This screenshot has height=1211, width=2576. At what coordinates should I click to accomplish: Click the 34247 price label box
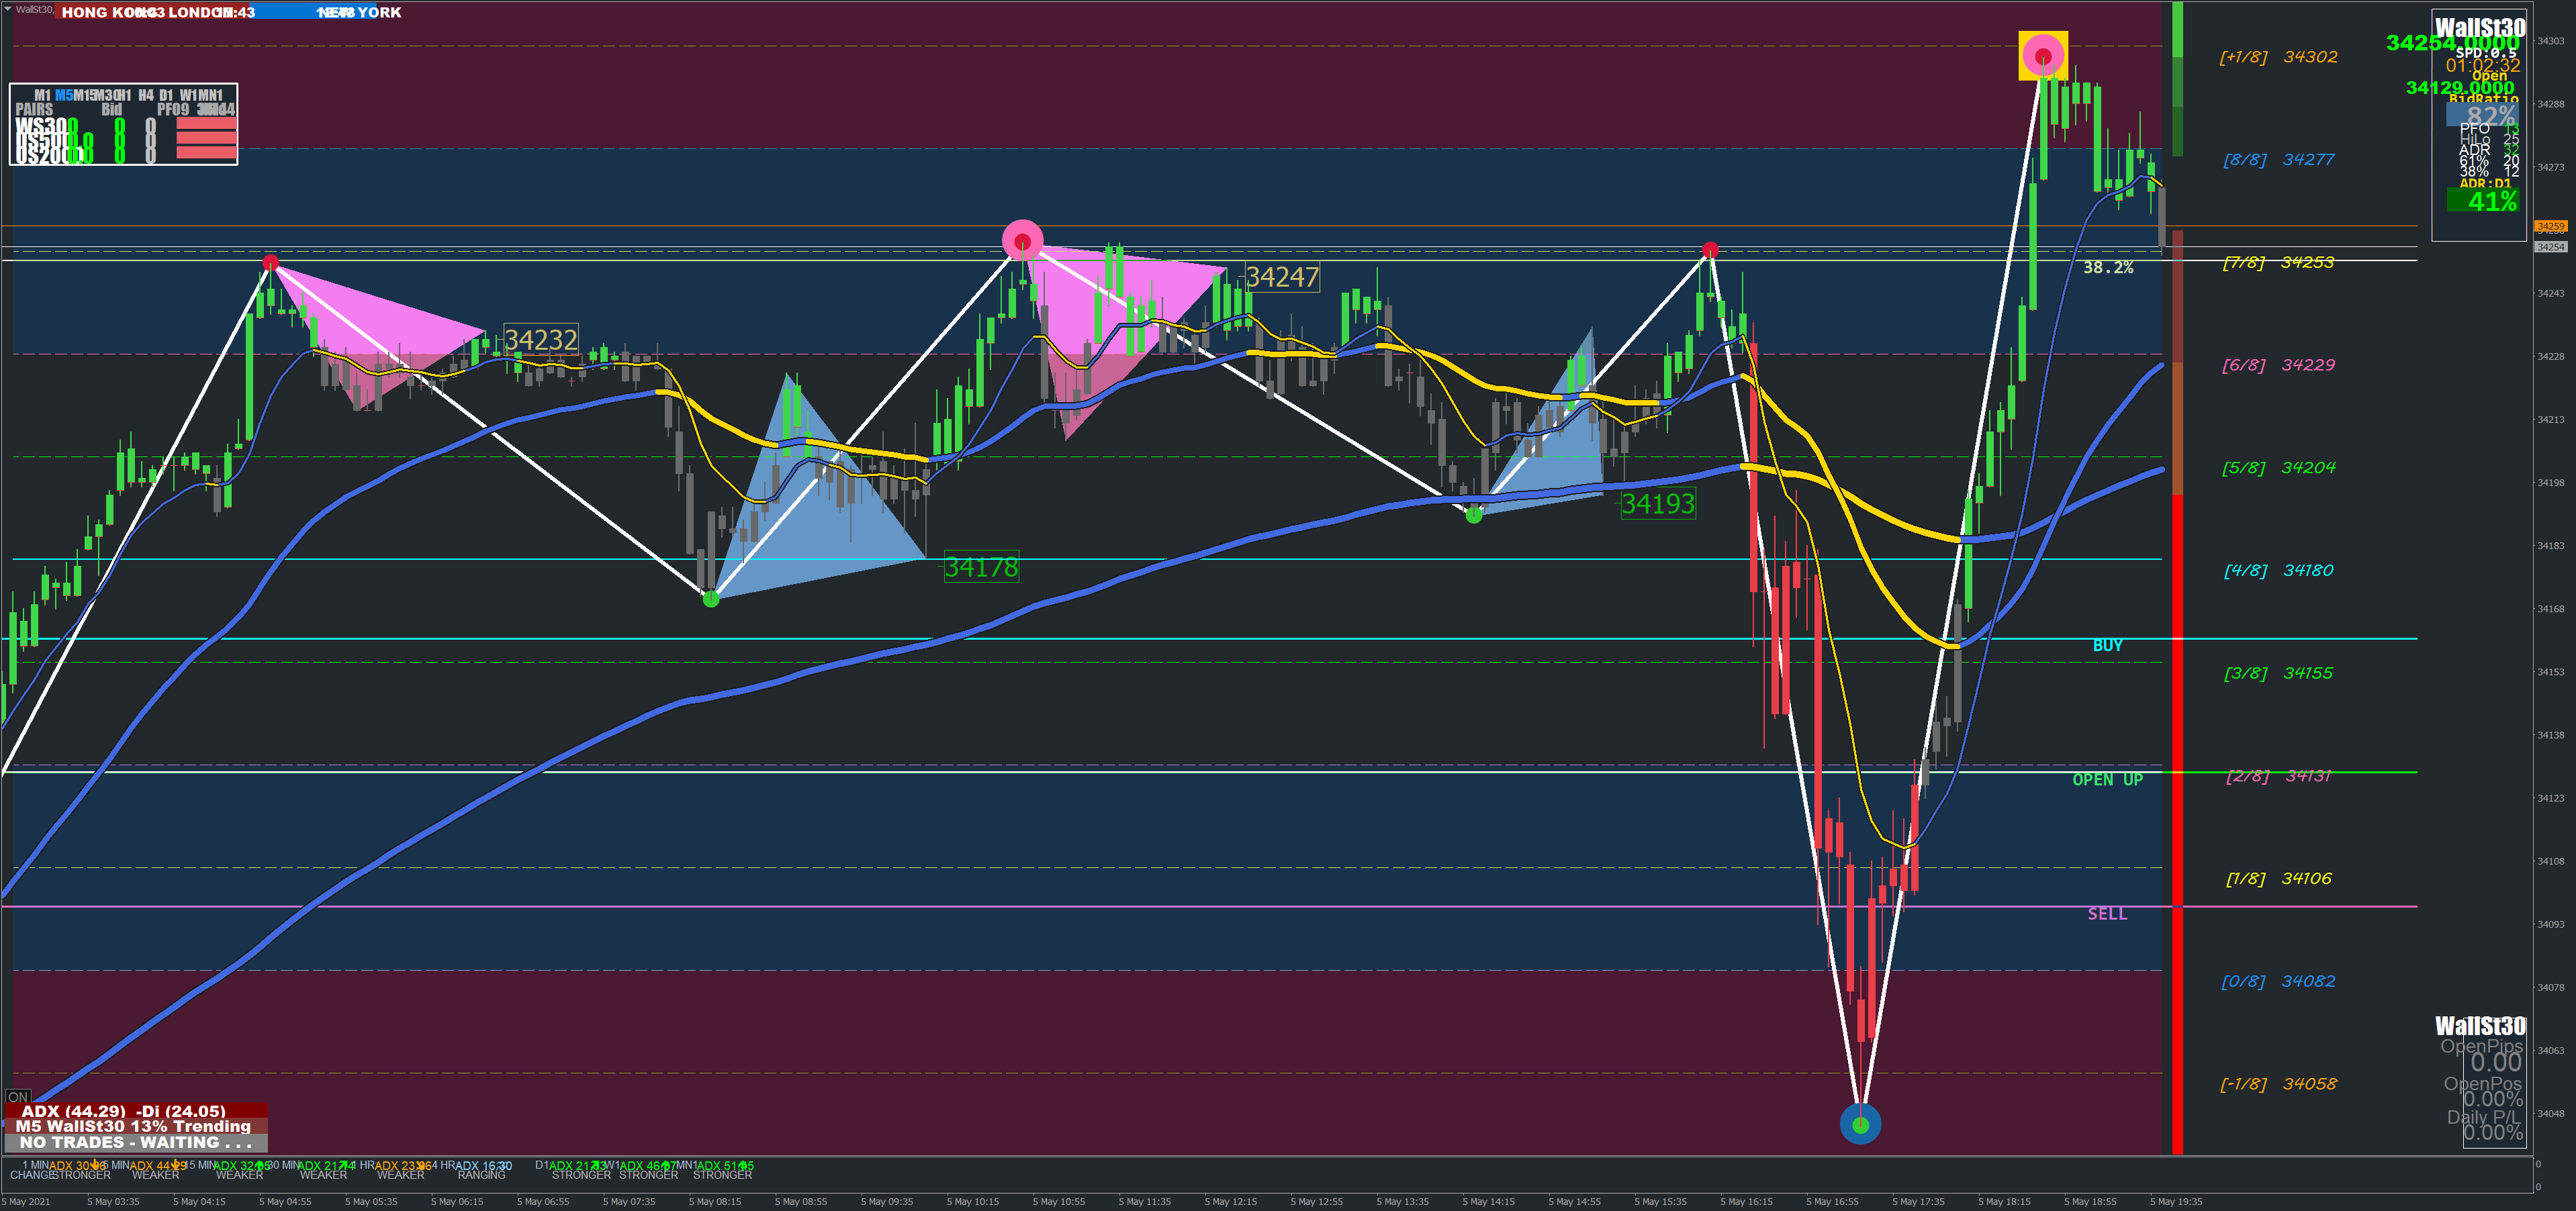click(1282, 277)
